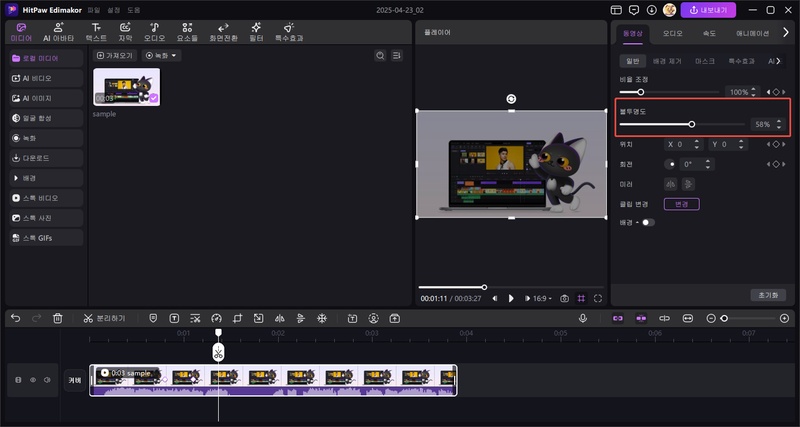Open the 특수효과 effects tab in top toolbar

tap(289, 32)
